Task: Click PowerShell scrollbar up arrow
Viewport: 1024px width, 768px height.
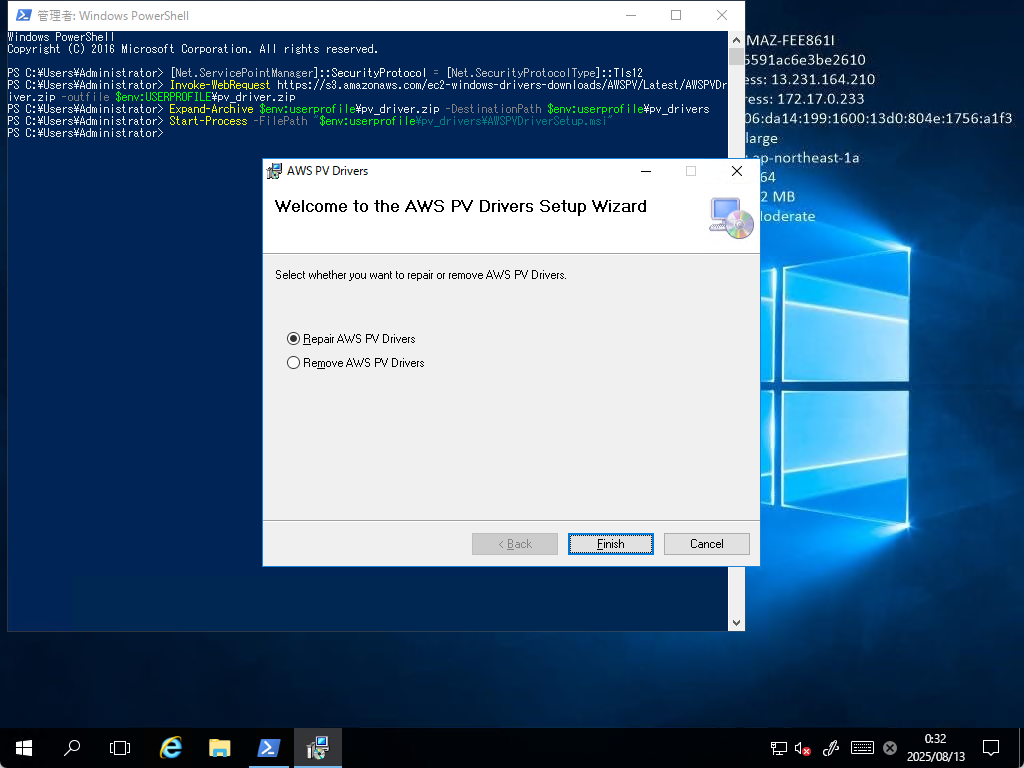Action: click(737, 39)
